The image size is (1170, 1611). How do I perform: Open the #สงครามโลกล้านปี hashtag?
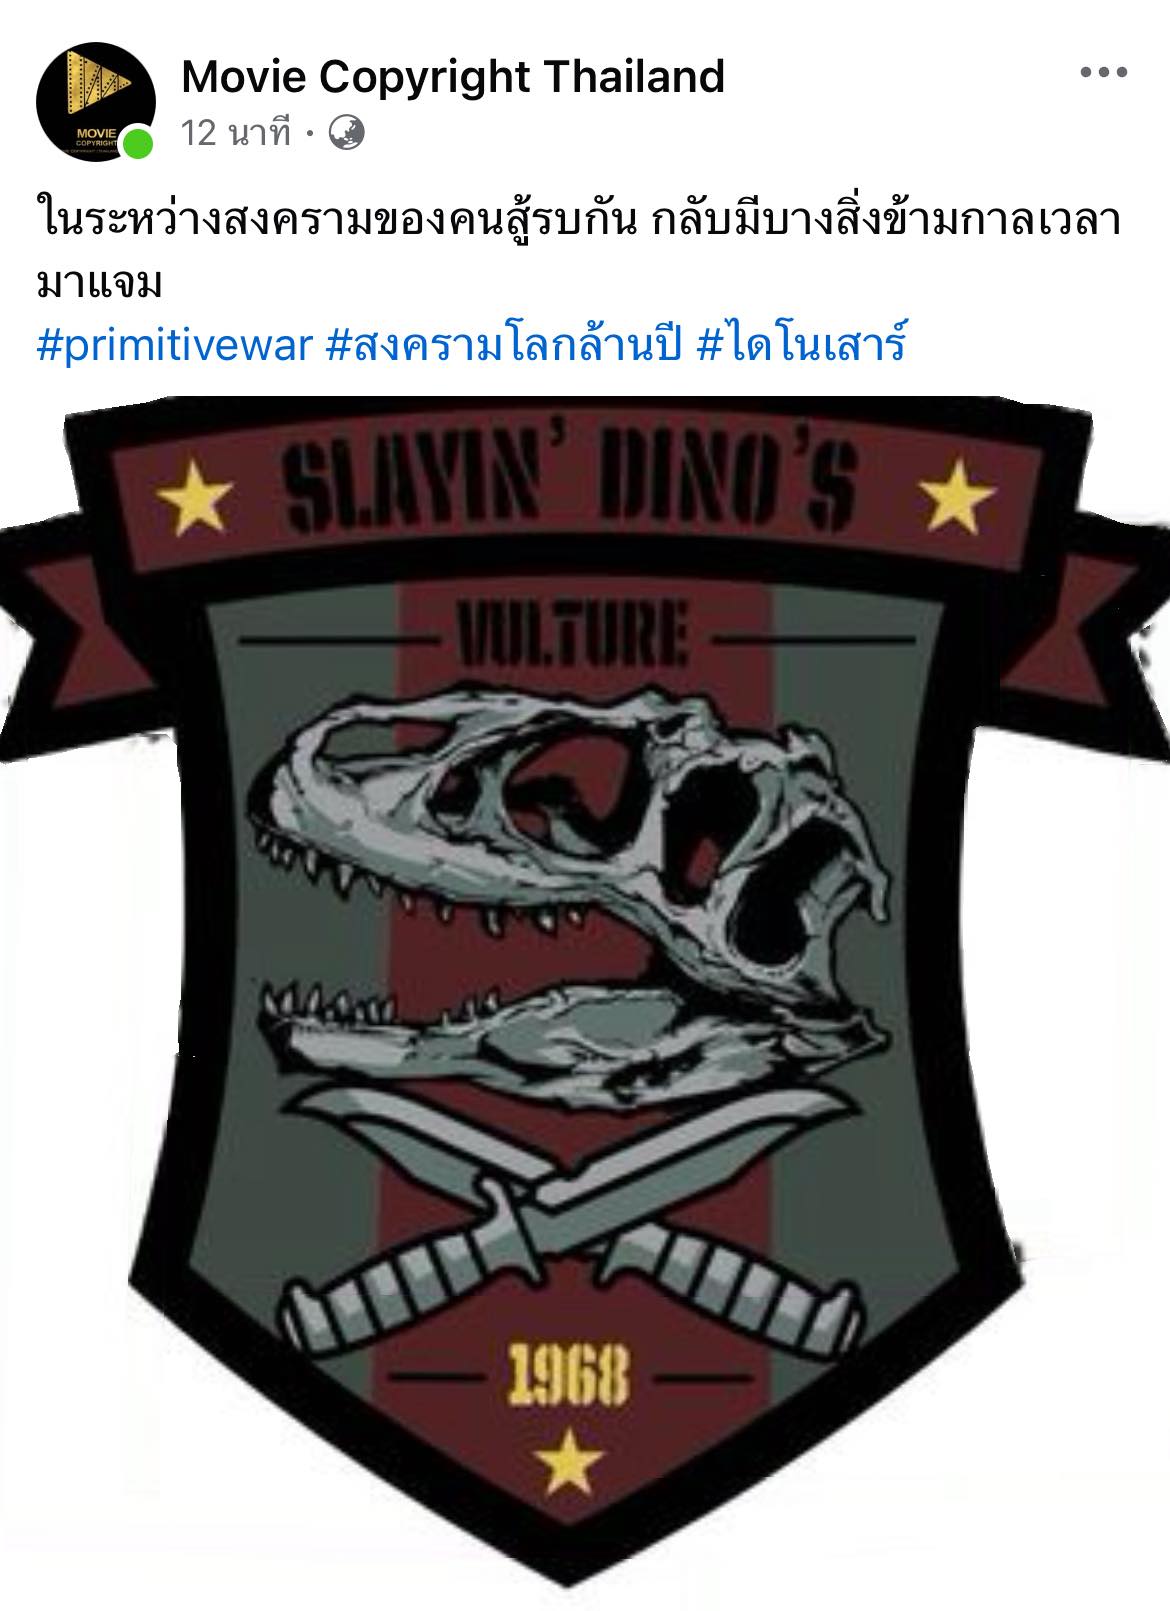[x=504, y=346]
